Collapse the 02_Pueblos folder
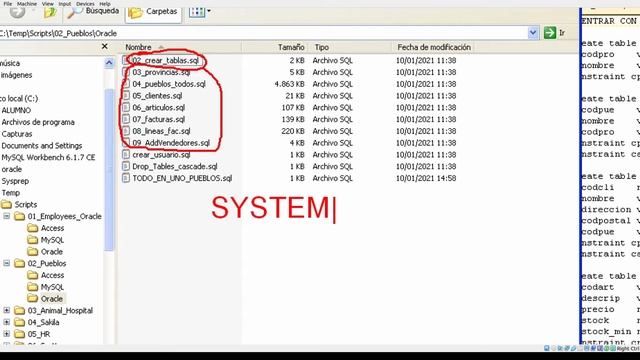 pyautogui.click(x=7, y=263)
